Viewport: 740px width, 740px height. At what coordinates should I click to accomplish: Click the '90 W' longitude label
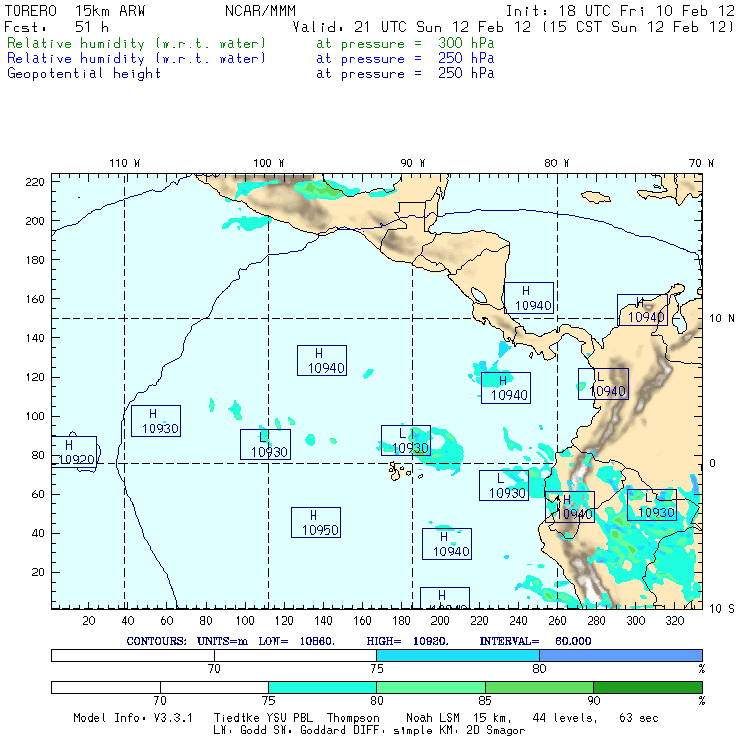pyautogui.click(x=412, y=163)
